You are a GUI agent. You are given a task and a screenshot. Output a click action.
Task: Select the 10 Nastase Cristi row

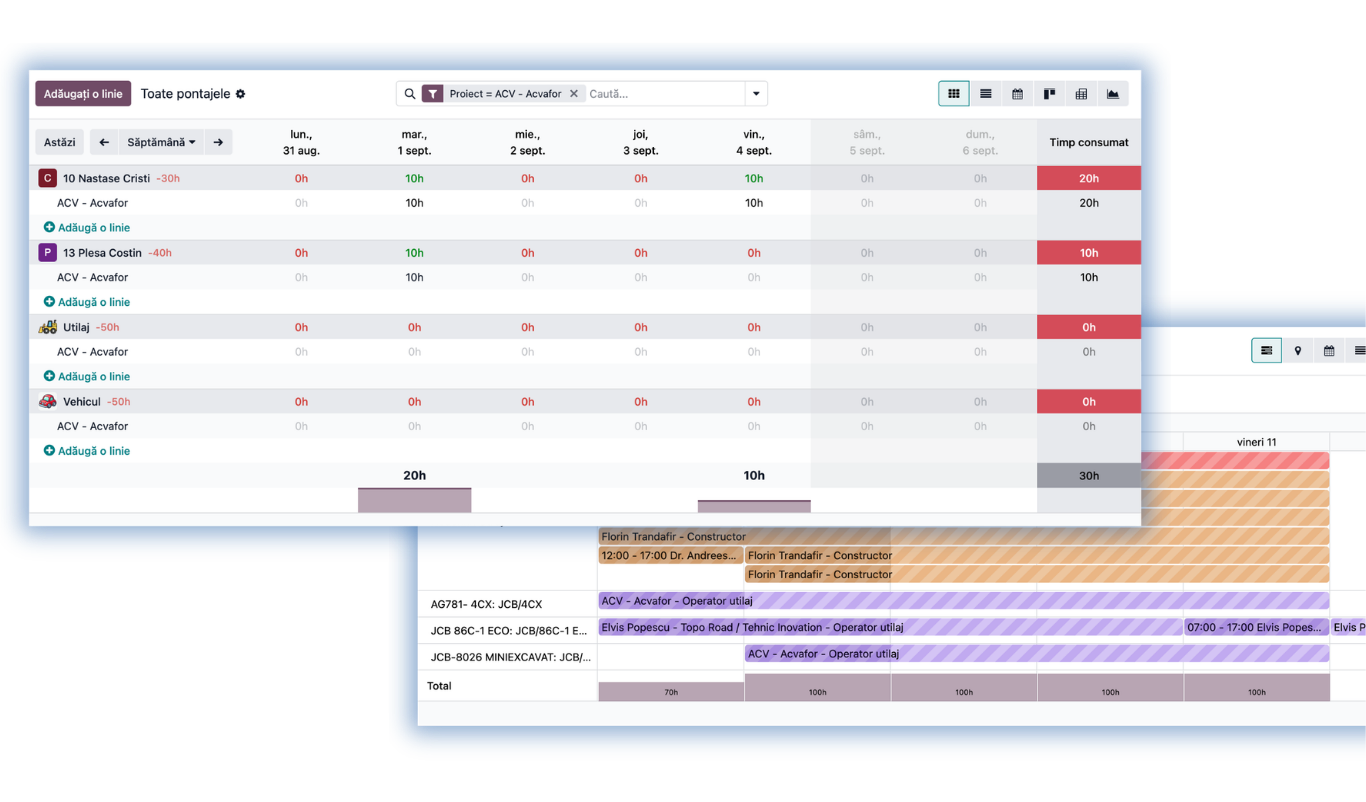(x=585, y=178)
